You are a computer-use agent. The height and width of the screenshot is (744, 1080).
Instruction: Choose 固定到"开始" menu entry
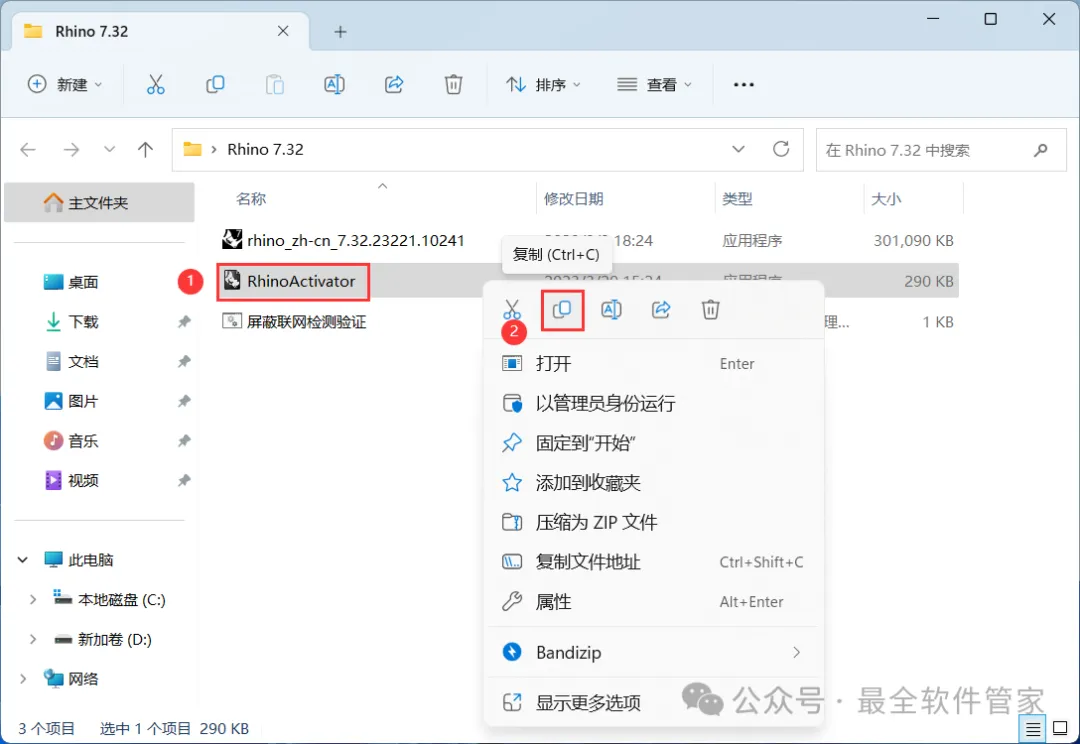coord(653,443)
